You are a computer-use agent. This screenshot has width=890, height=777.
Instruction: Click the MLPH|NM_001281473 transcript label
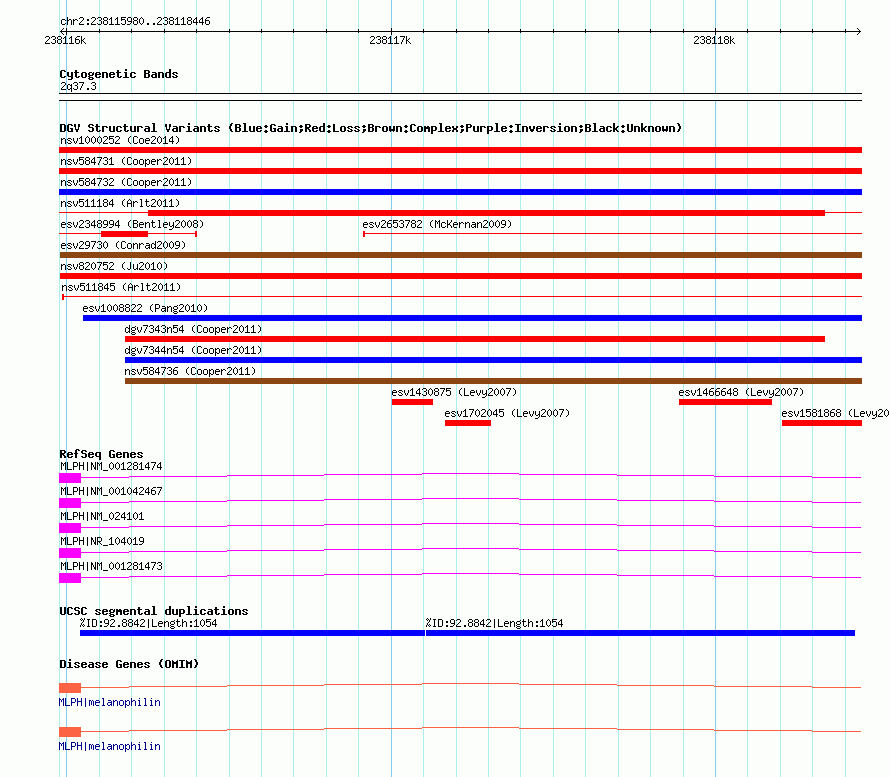pyautogui.click(x=111, y=566)
